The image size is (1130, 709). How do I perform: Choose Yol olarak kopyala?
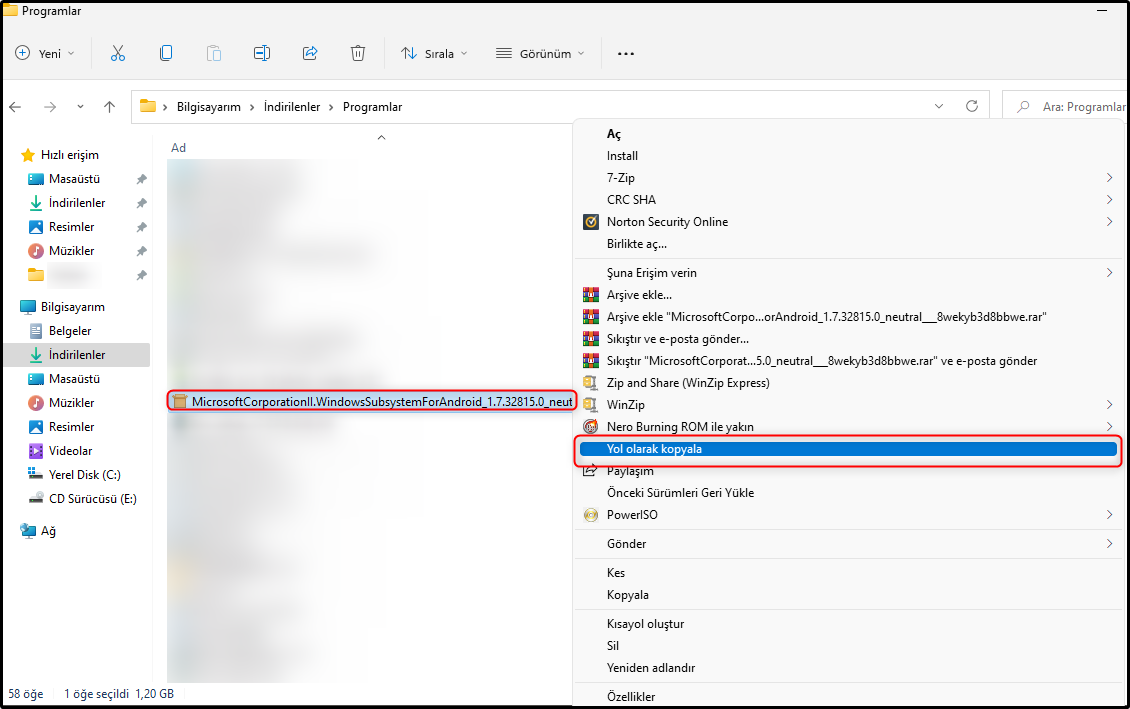click(848, 449)
